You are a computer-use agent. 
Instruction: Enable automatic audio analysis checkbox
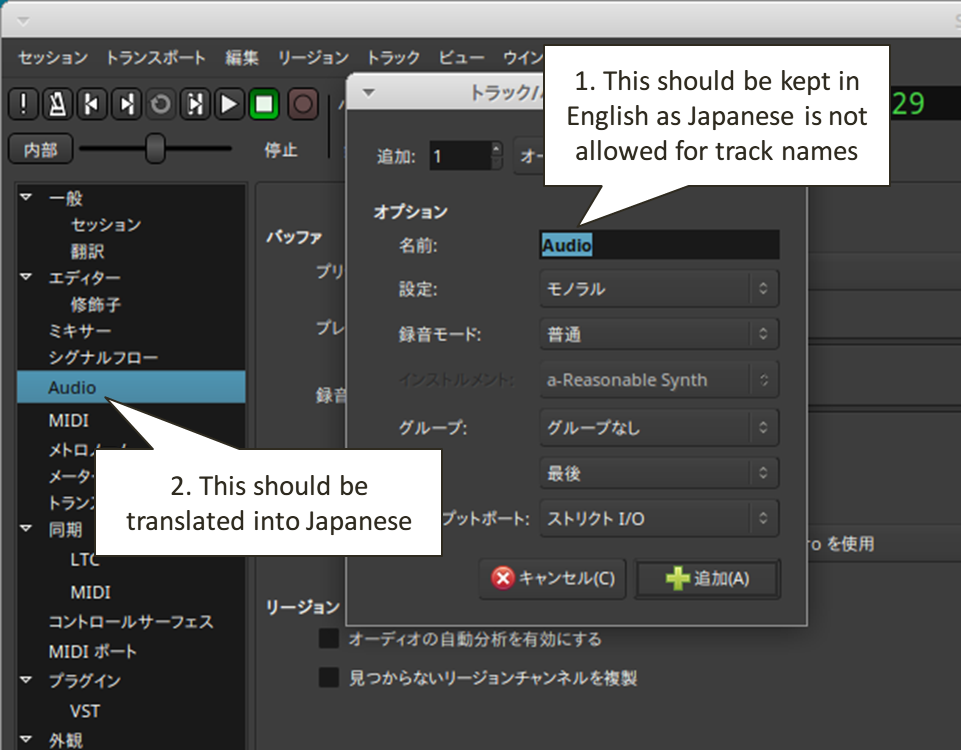329,638
